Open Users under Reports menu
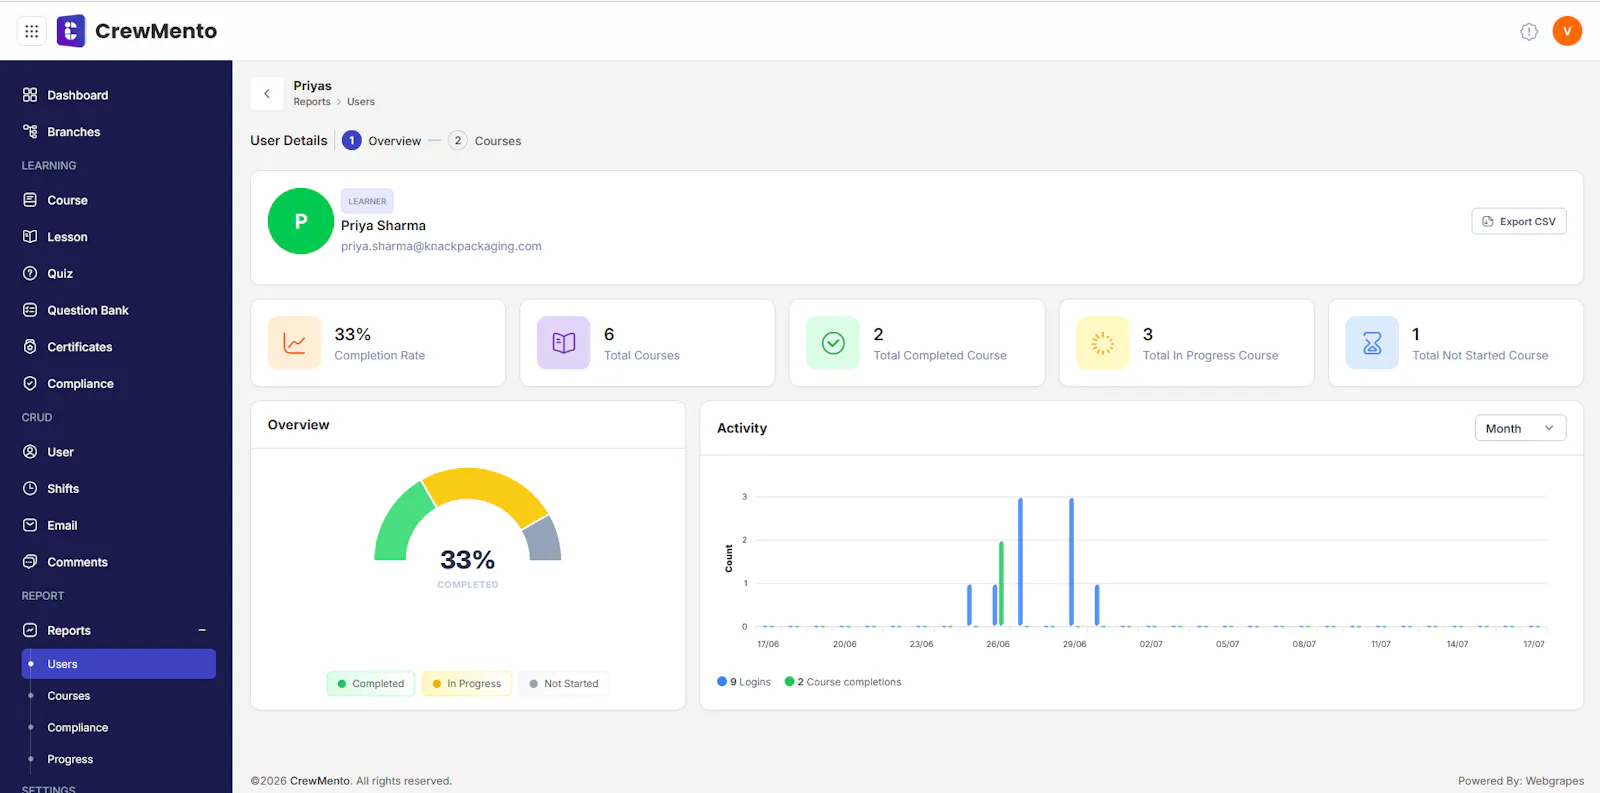This screenshot has width=1600, height=793. coord(118,664)
